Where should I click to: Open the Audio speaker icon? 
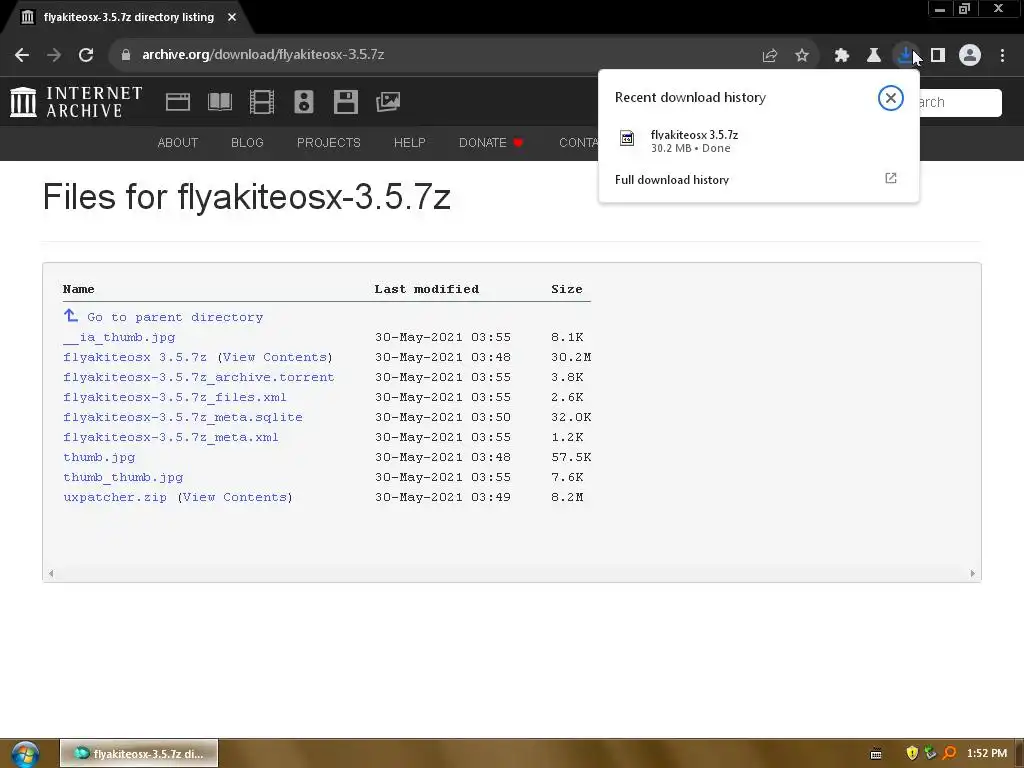point(304,102)
